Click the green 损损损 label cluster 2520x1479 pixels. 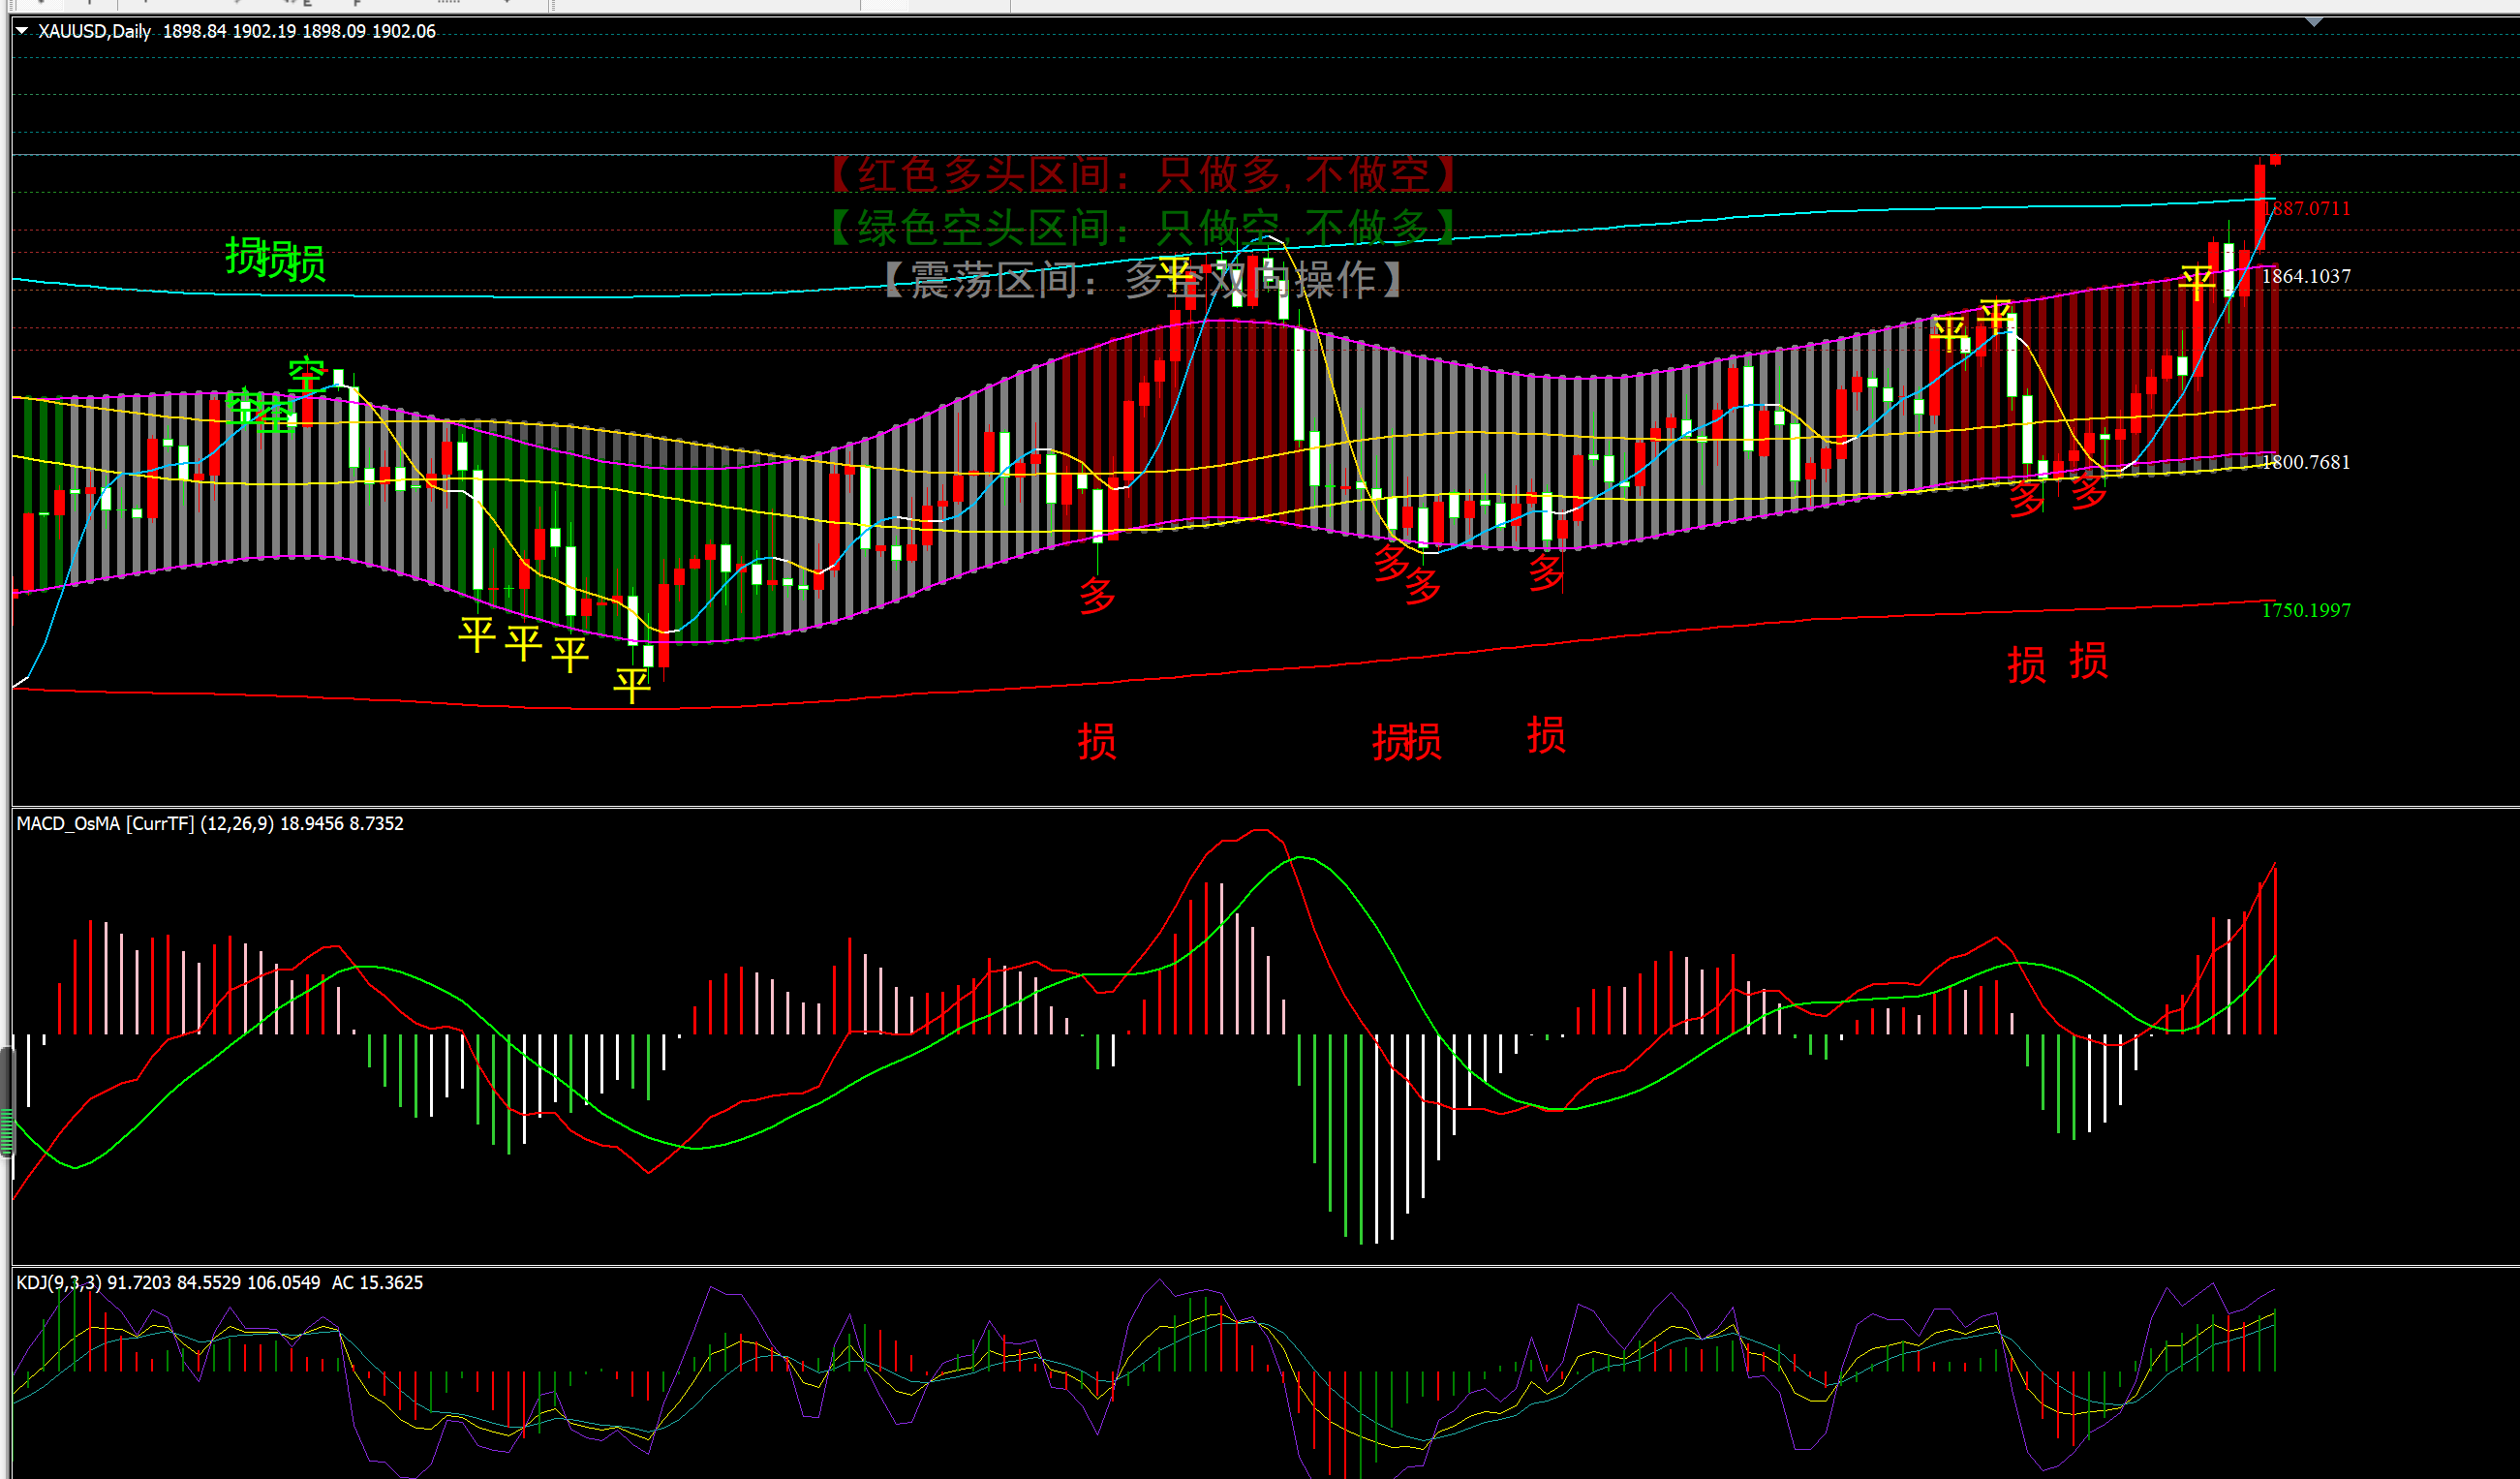tap(275, 260)
